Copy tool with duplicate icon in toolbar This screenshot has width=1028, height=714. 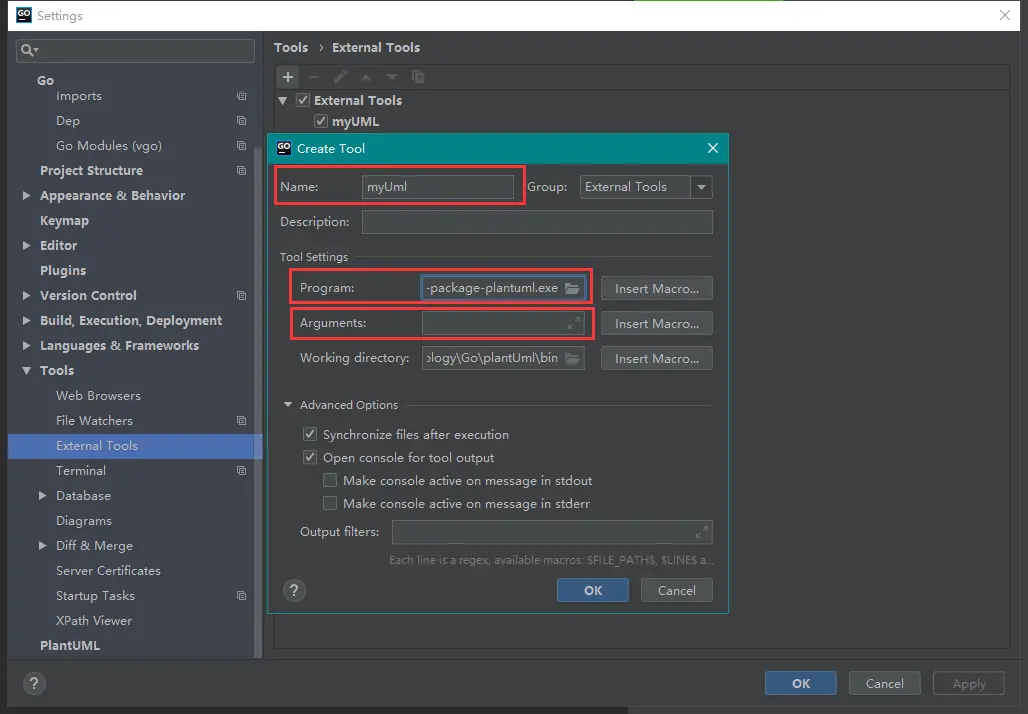pos(418,77)
